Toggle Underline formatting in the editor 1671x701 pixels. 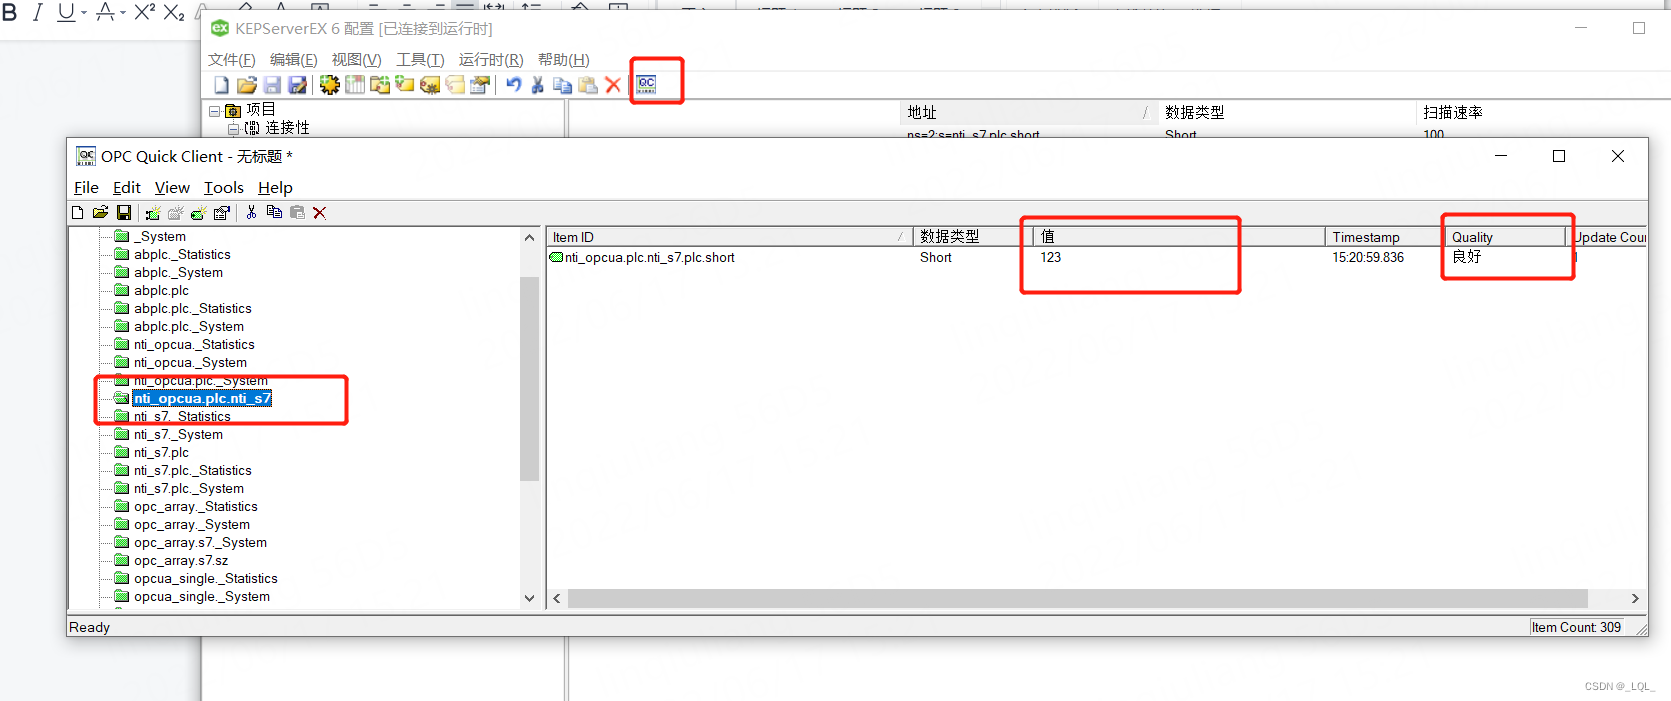click(66, 12)
